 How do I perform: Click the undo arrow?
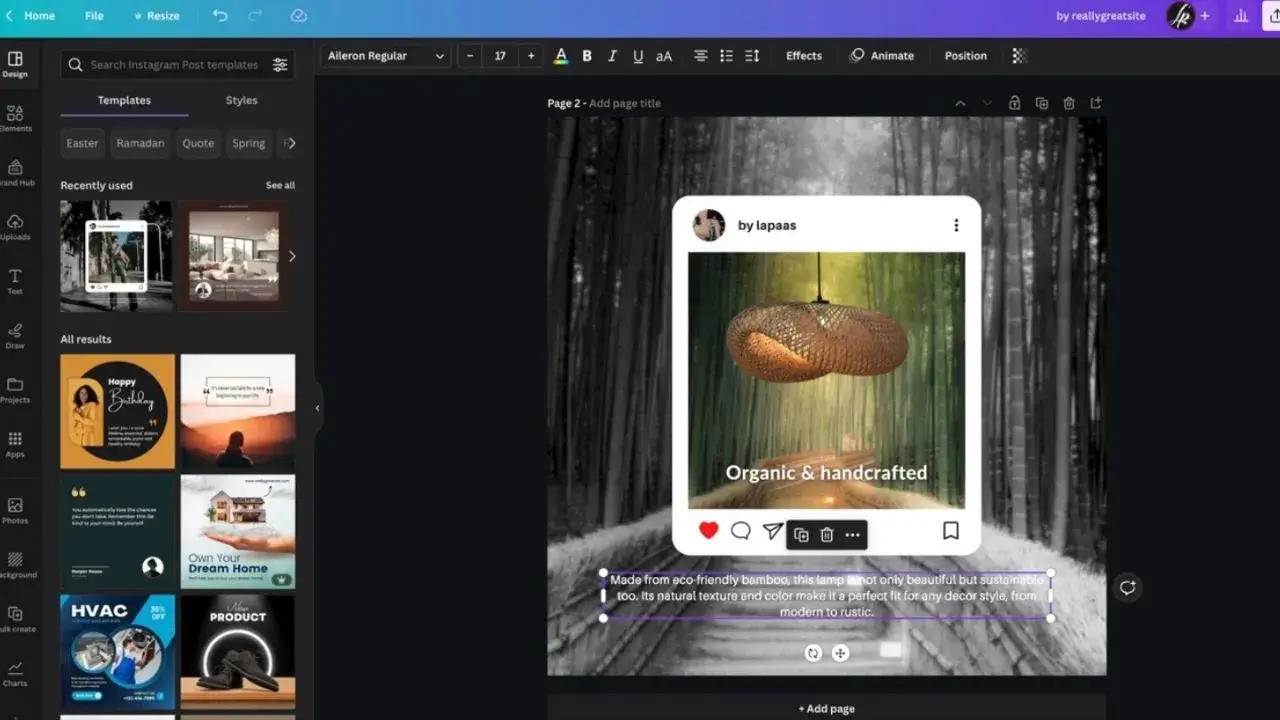pyautogui.click(x=220, y=16)
